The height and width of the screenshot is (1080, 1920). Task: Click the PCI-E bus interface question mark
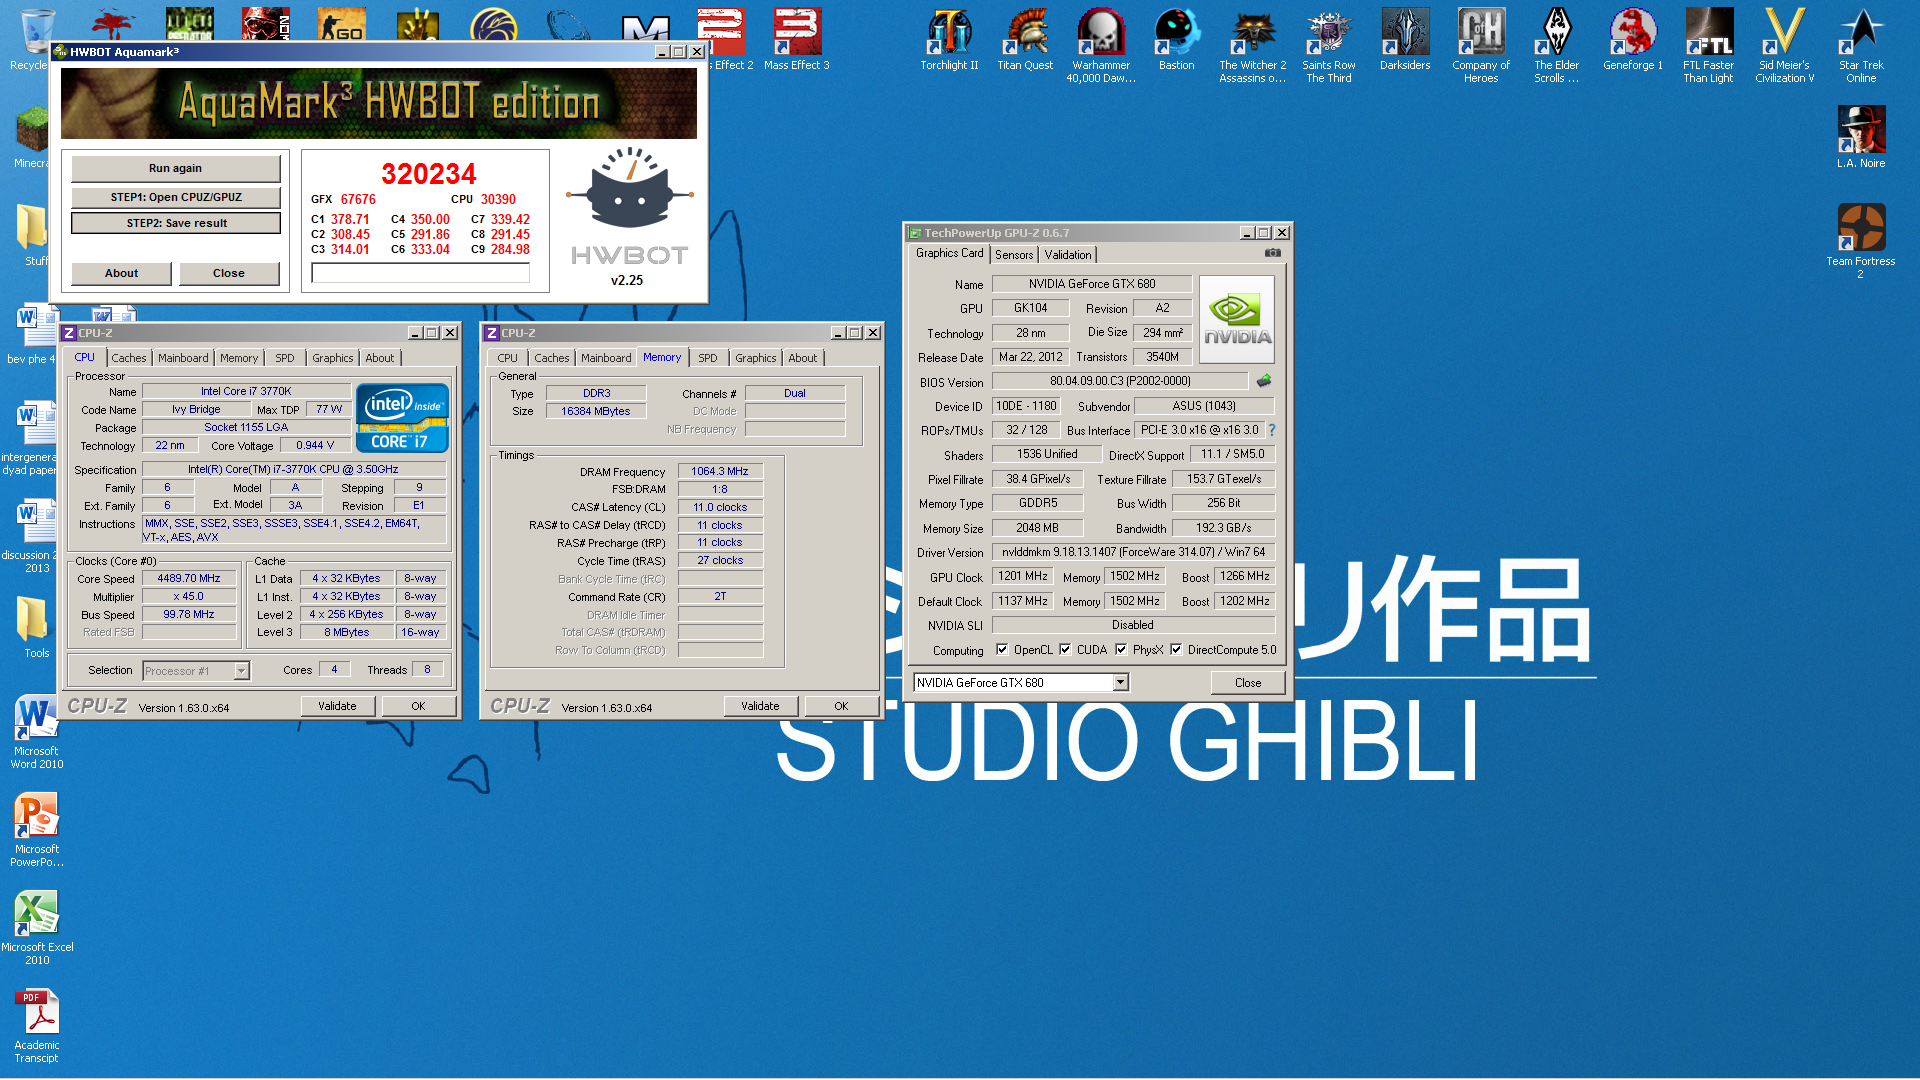pyautogui.click(x=1272, y=430)
